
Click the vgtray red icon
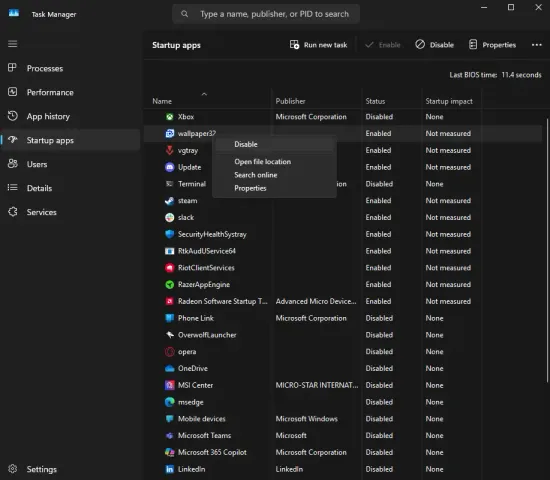(x=169, y=150)
